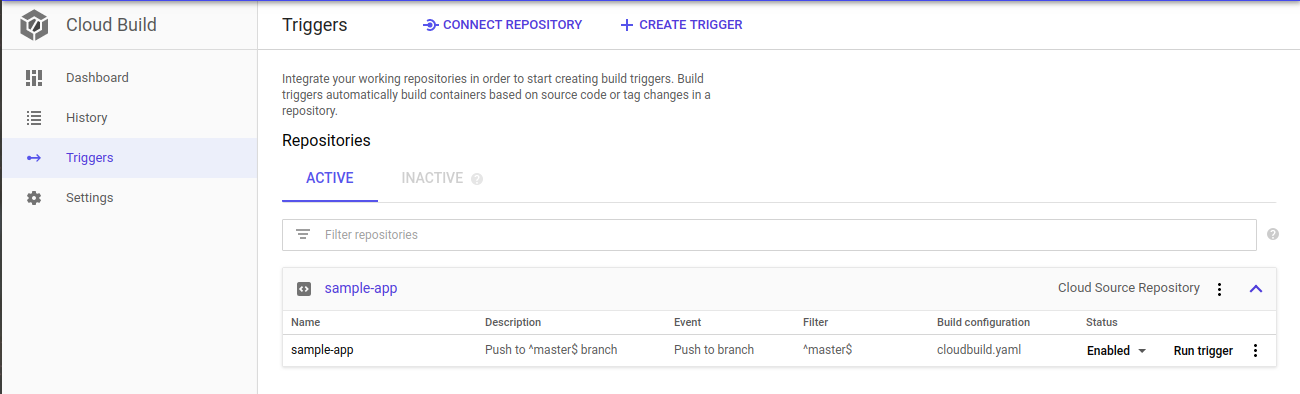The image size is (1300, 394).
Task: Click the History list icon
Action: click(x=34, y=118)
